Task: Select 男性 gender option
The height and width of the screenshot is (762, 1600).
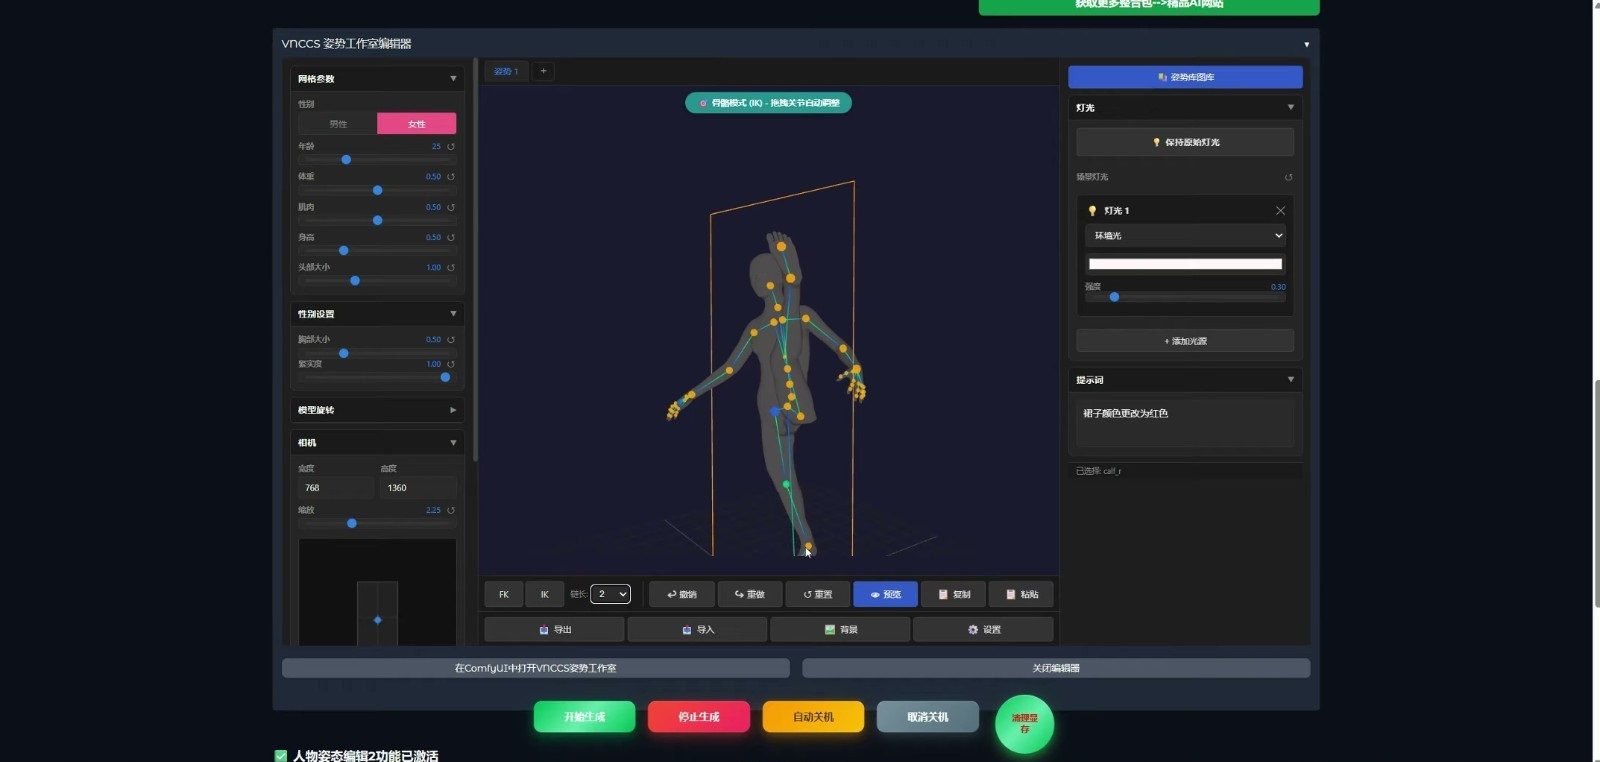Action: [x=338, y=124]
